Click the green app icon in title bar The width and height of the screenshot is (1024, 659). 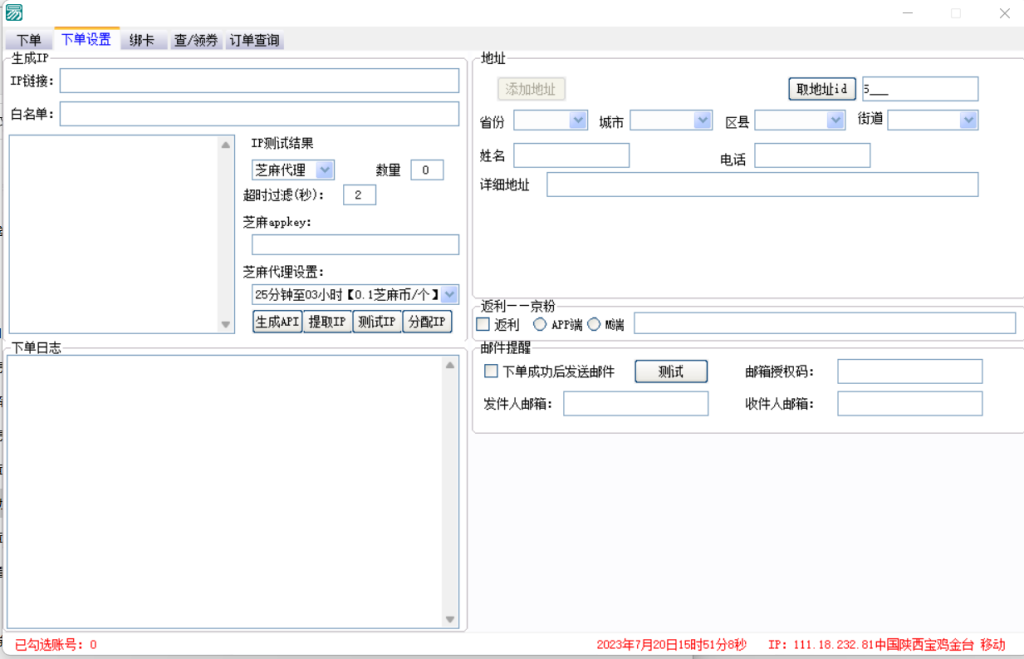[14, 13]
